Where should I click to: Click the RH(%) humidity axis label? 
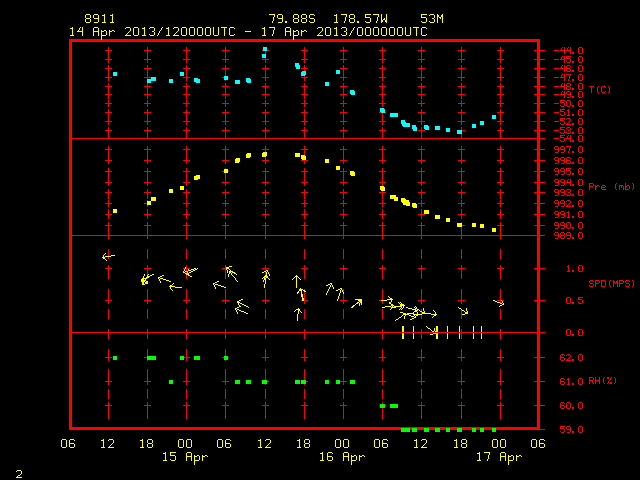pyautogui.click(x=602, y=381)
